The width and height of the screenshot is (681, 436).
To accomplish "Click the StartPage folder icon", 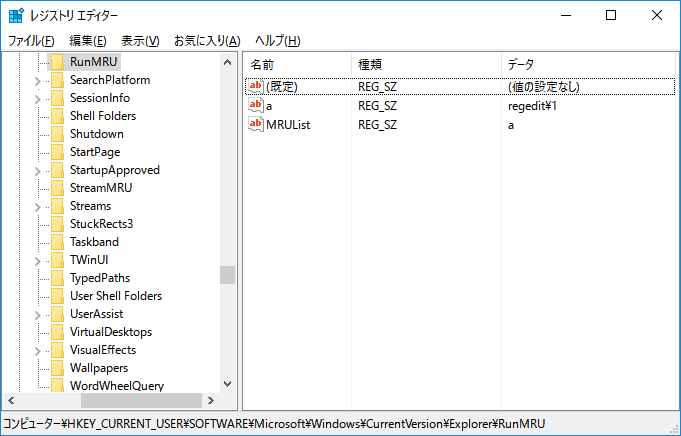I will click(x=57, y=152).
